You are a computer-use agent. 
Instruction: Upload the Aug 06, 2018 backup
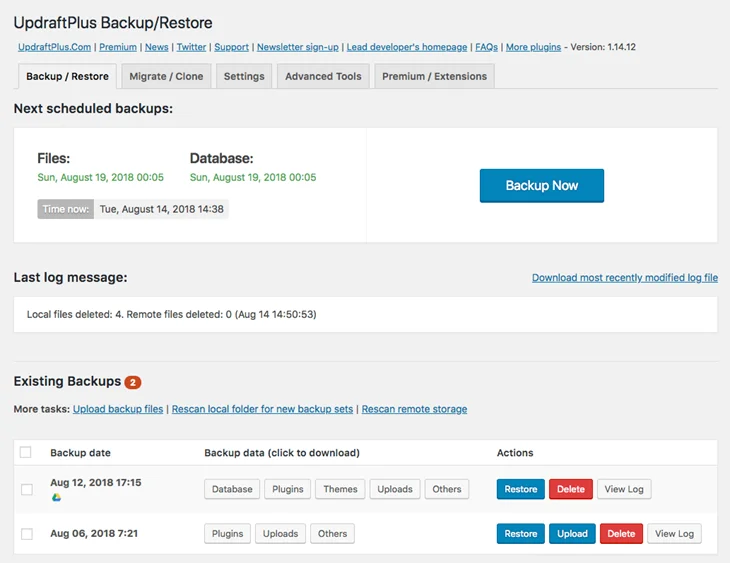572,534
